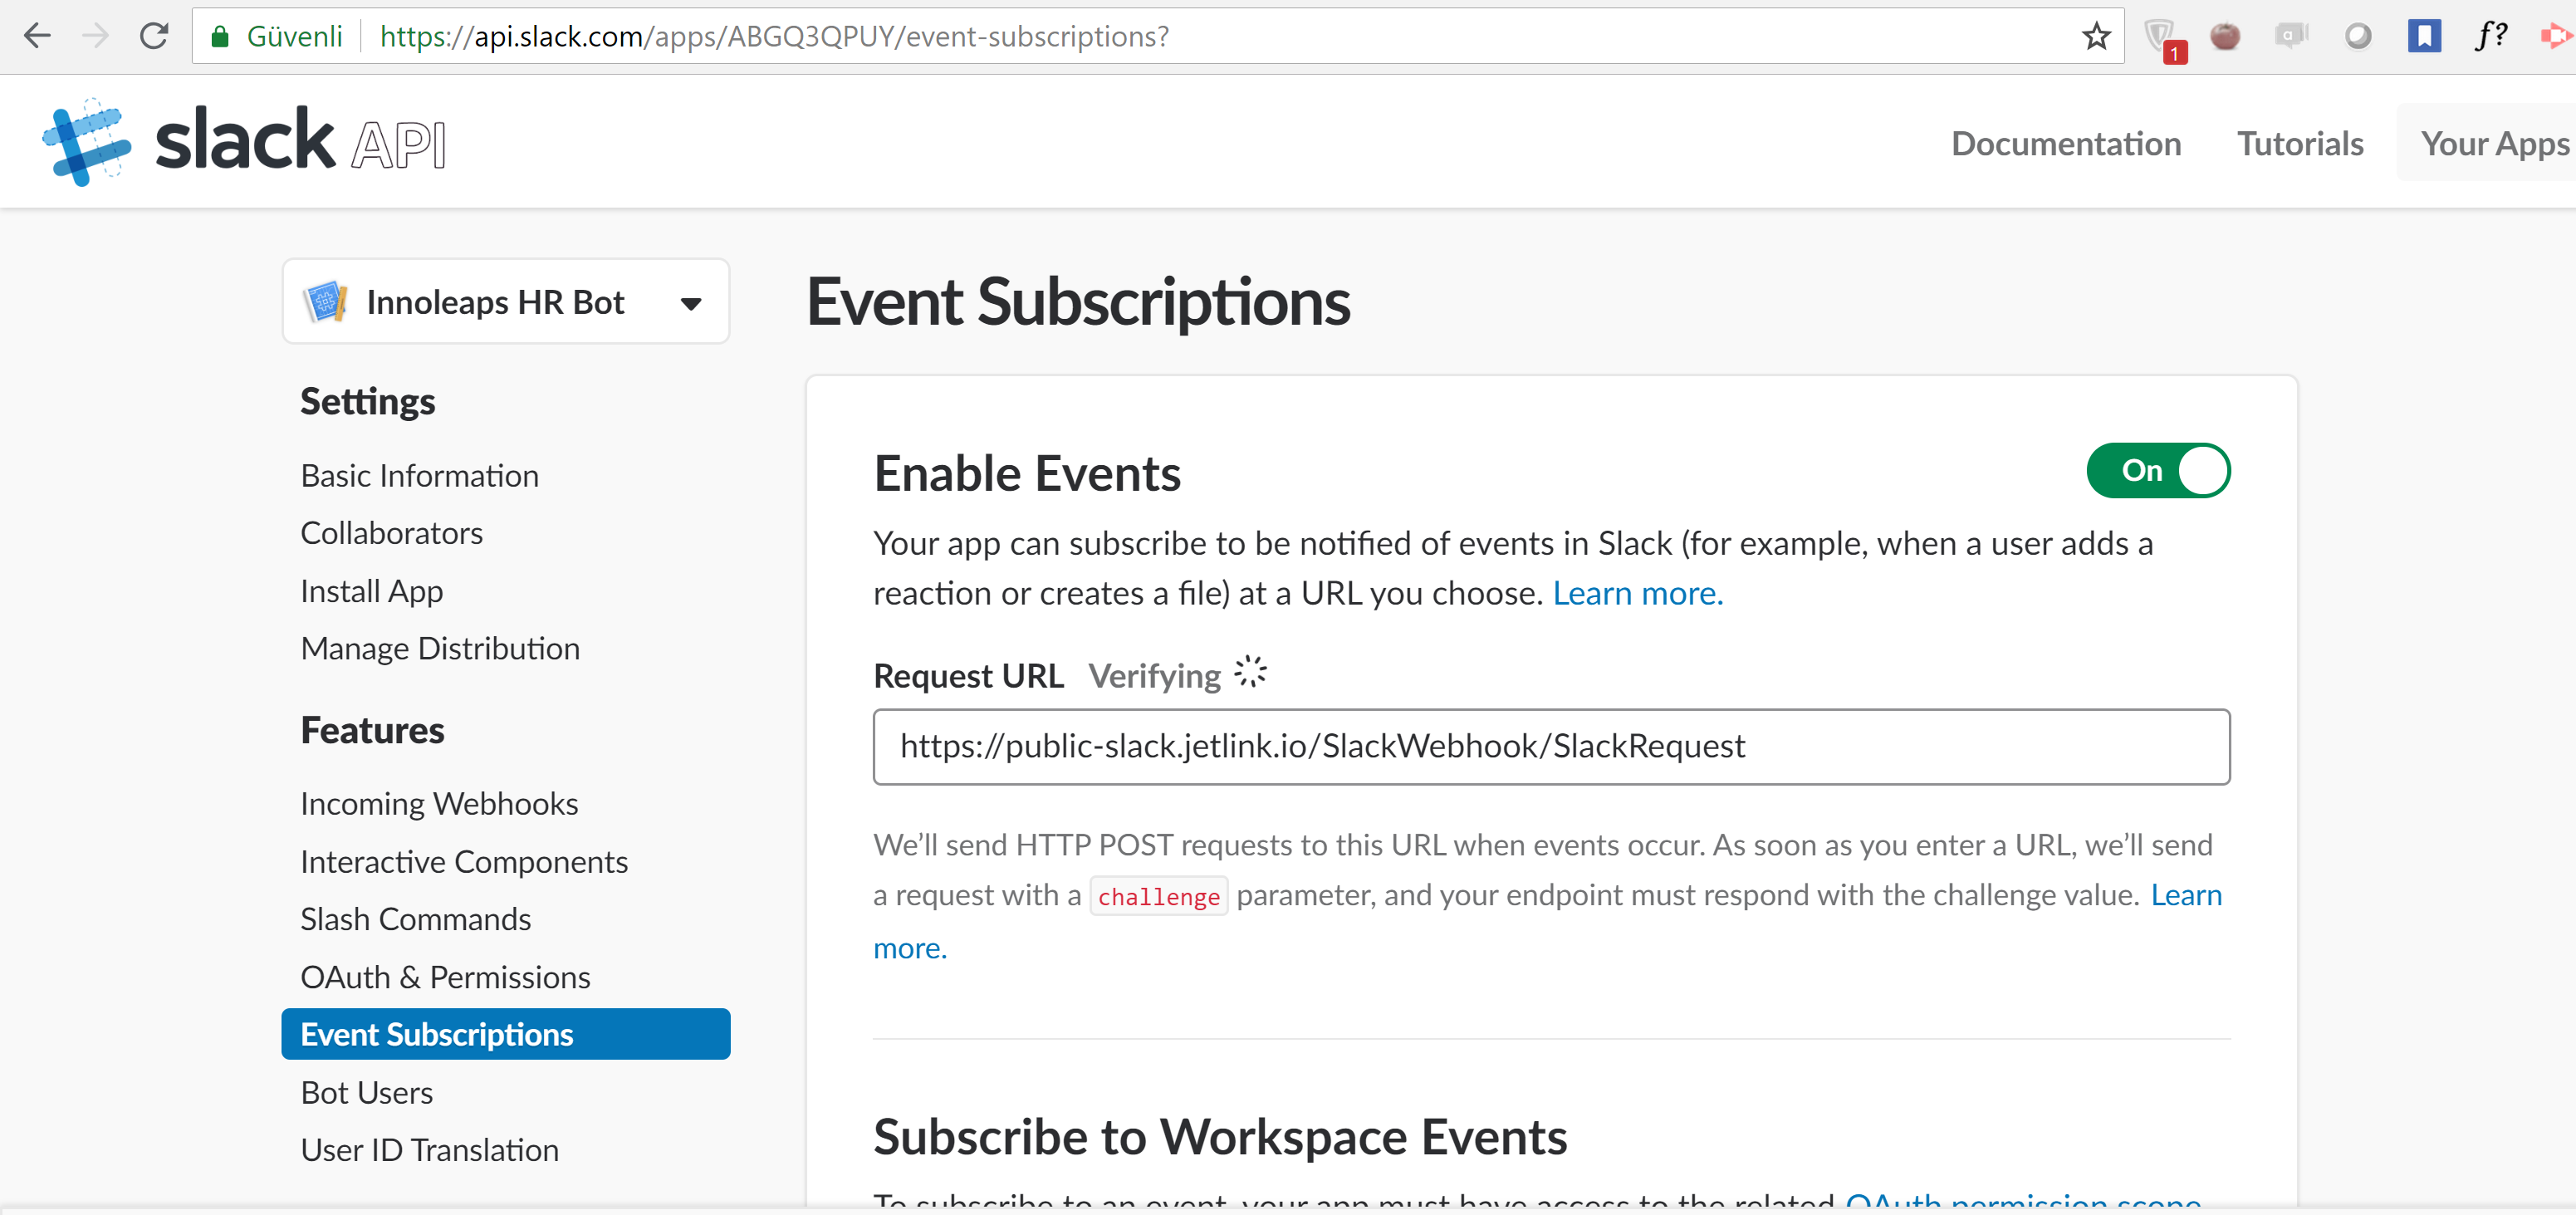Reload the page with refresh icon
Image resolution: width=2576 pixels, height=1215 pixels.
153,36
